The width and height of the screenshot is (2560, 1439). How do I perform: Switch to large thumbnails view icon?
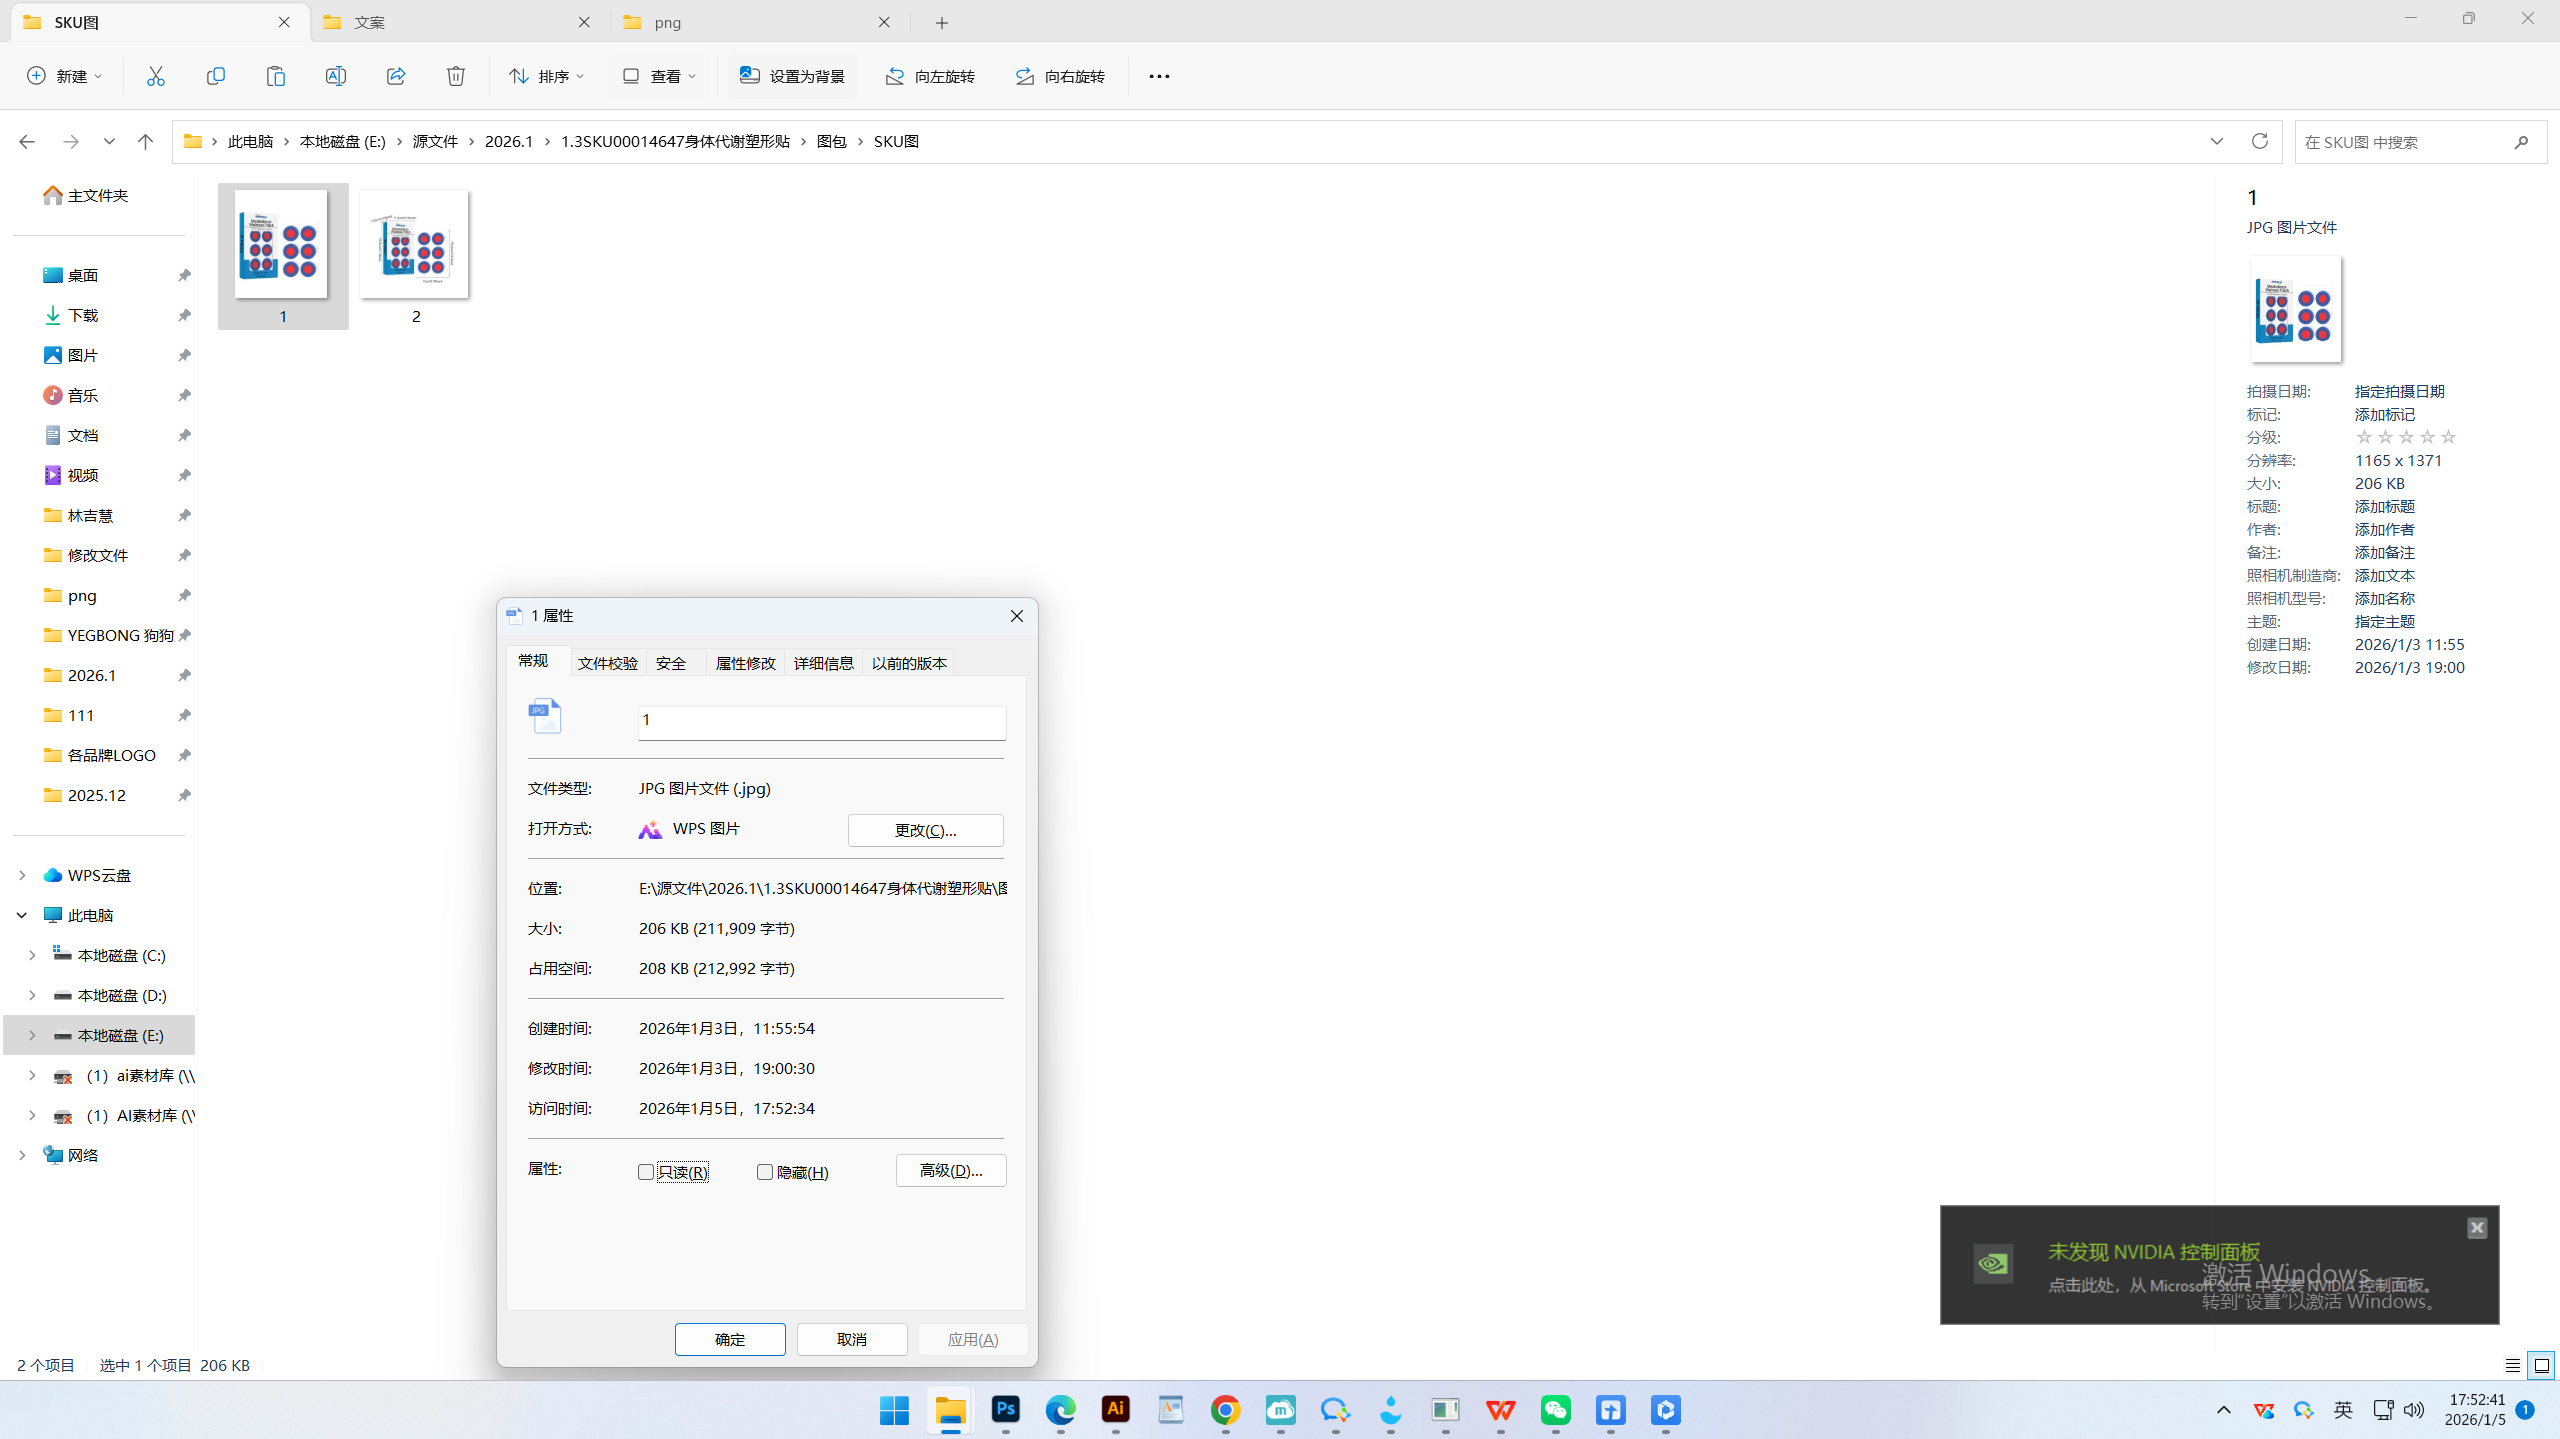pyautogui.click(x=2541, y=1365)
